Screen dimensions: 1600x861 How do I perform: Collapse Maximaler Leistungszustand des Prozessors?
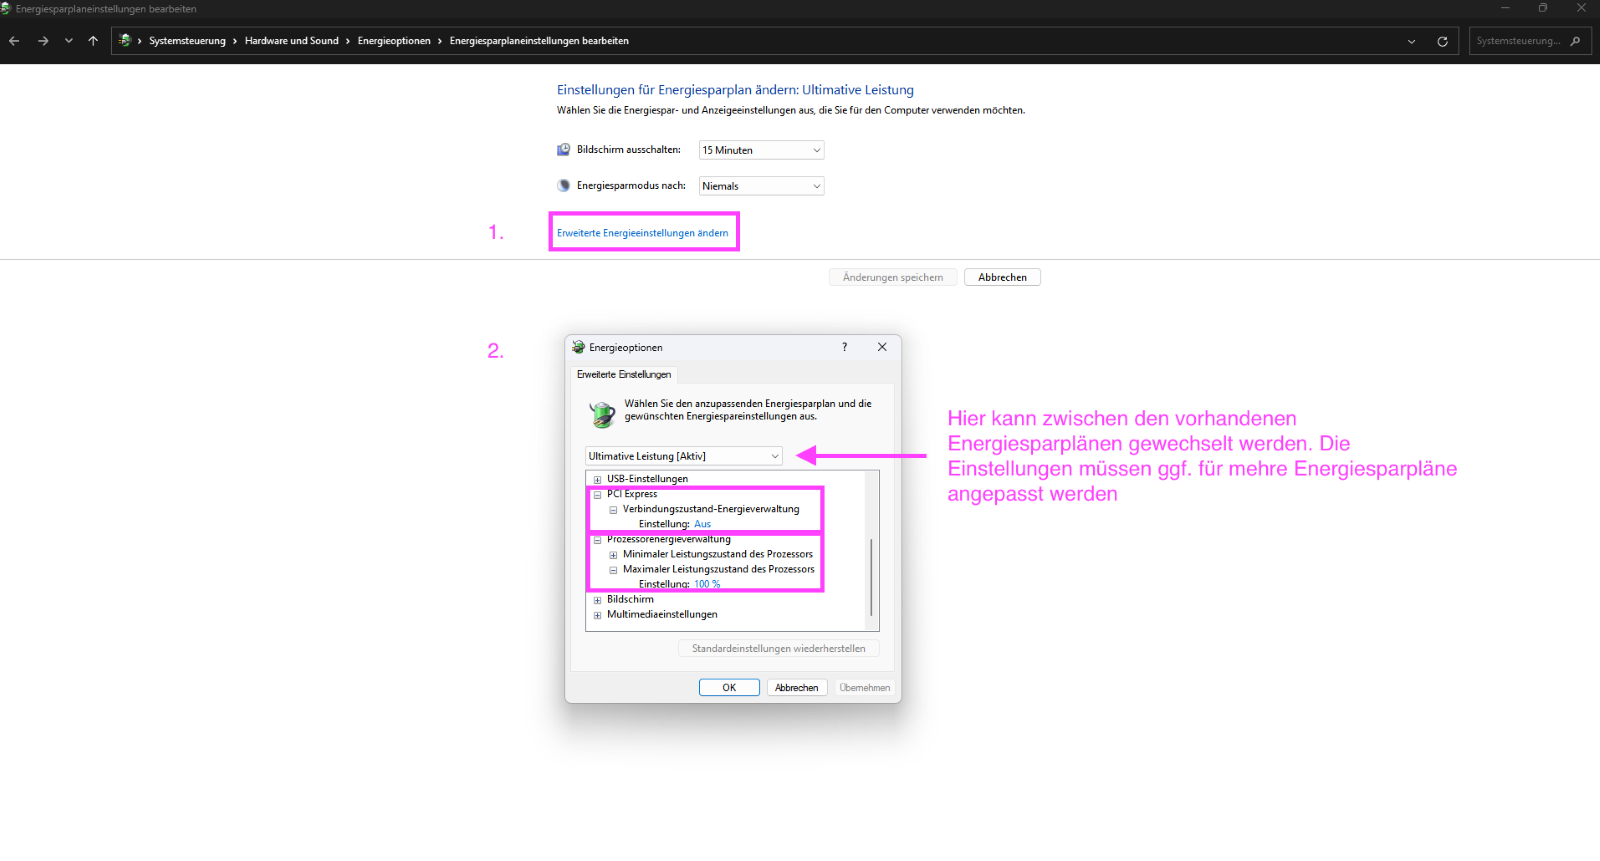pos(613,569)
